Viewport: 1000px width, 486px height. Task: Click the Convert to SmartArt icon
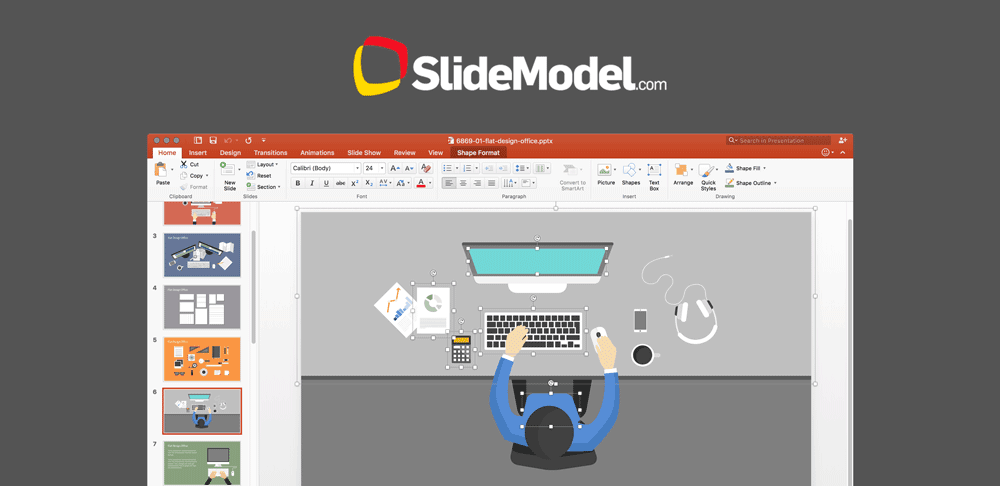pyautogui.click(x=570, y=170)
